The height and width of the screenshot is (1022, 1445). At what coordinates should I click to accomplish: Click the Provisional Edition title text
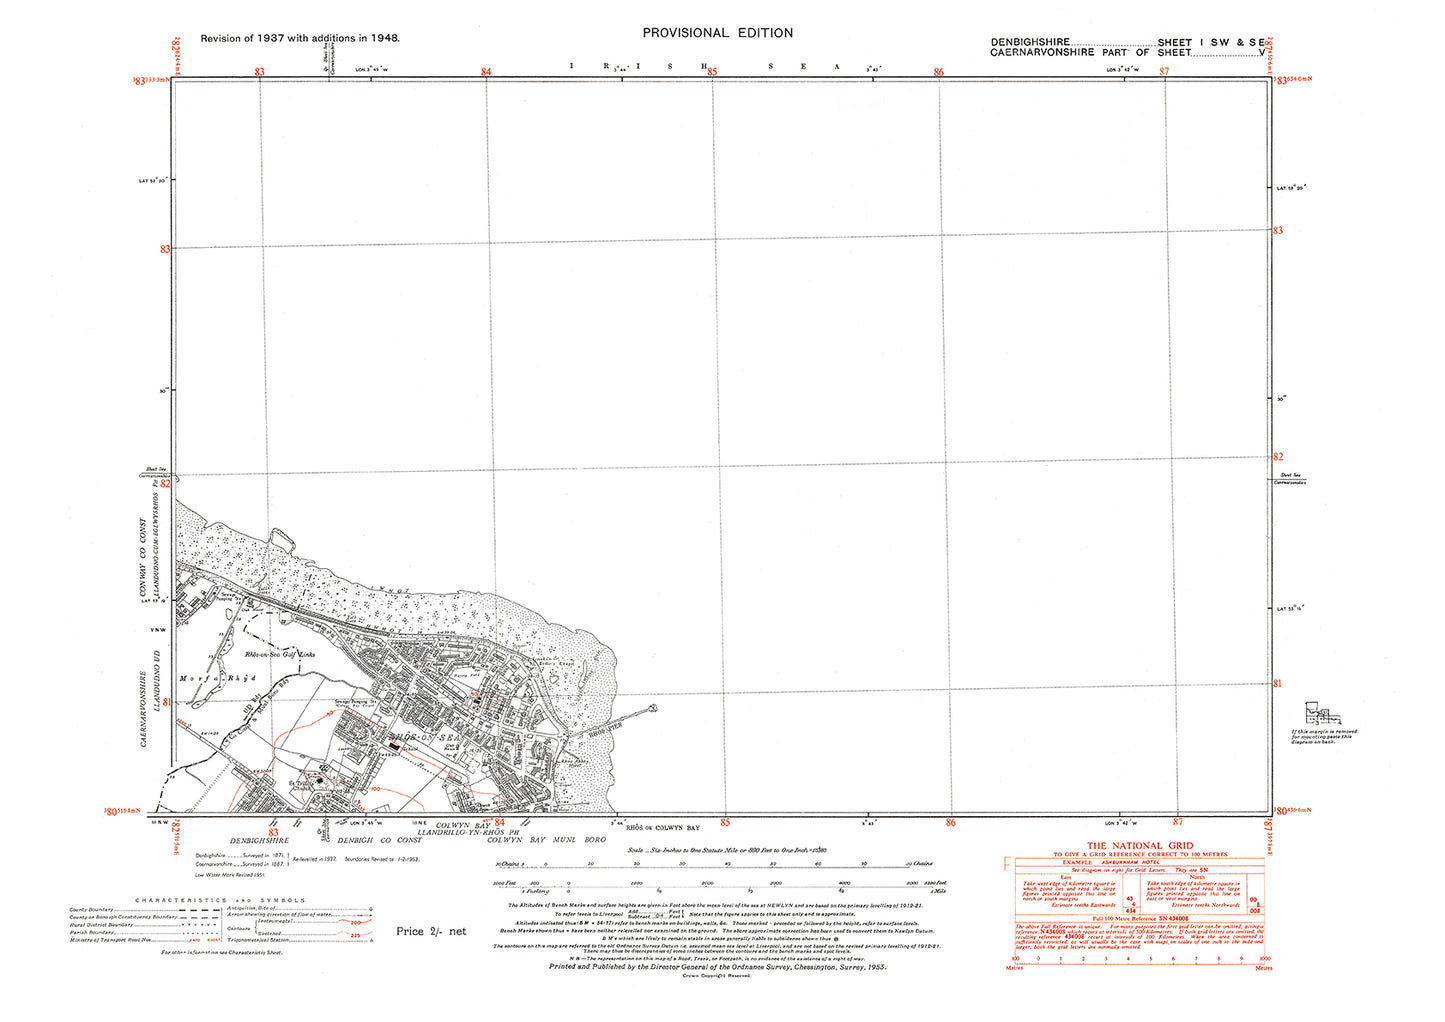(x=717, y=33)
